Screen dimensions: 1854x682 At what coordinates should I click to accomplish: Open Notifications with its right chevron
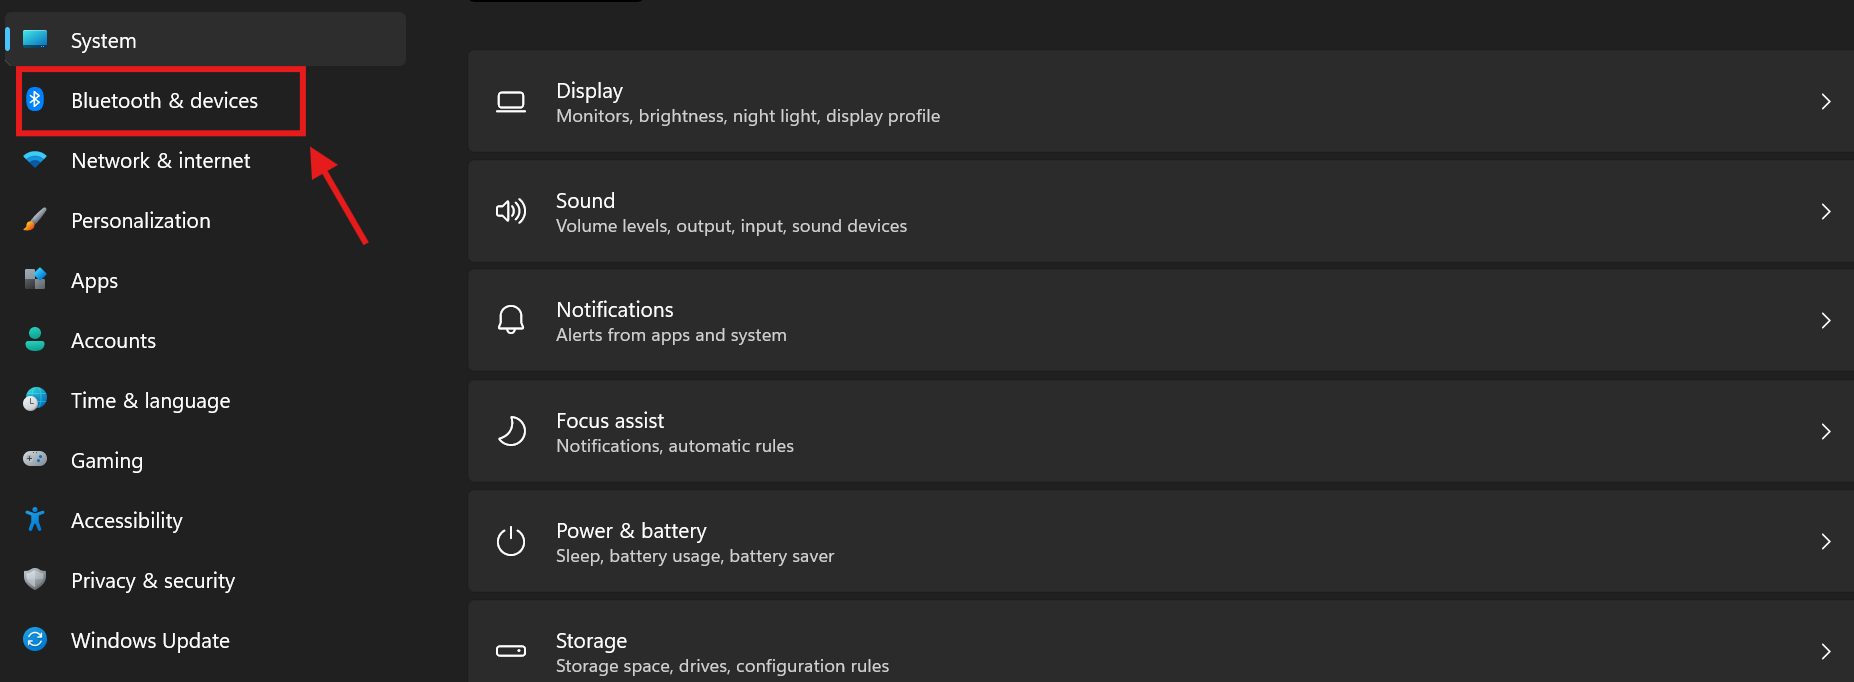point(1826,321)
